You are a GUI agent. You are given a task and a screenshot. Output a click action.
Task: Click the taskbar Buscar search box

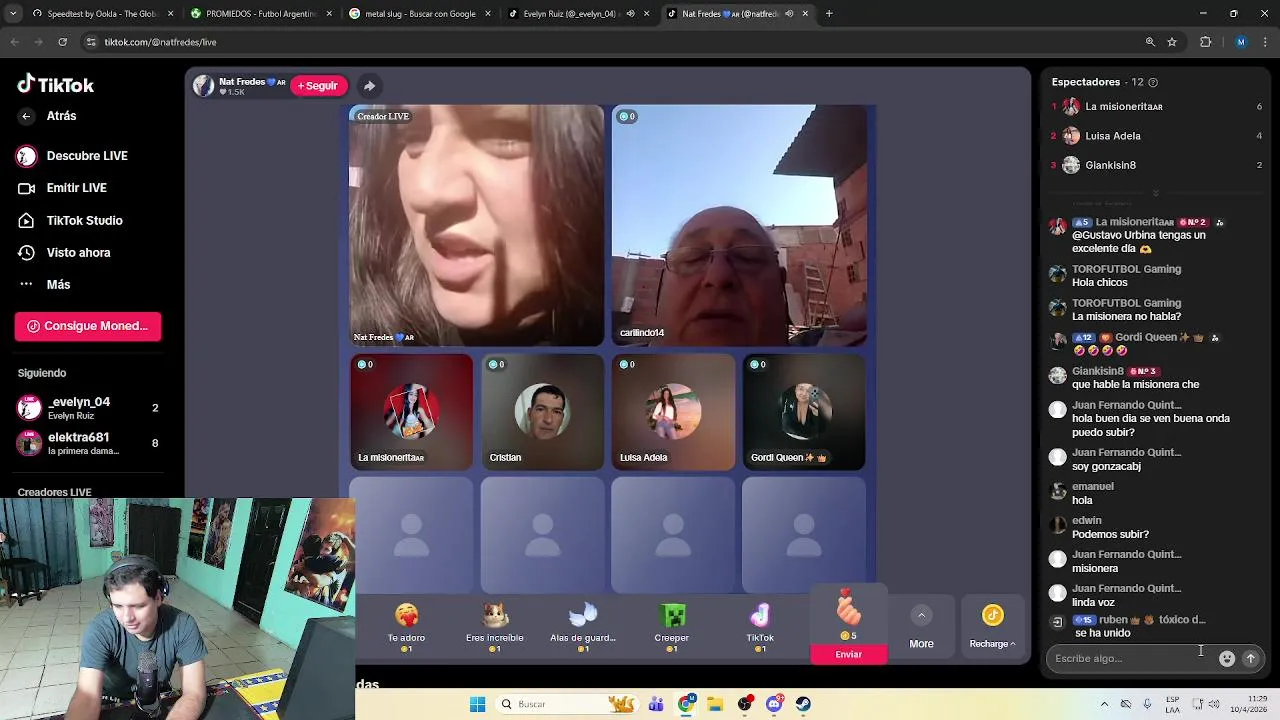click(x=567, y=704)
